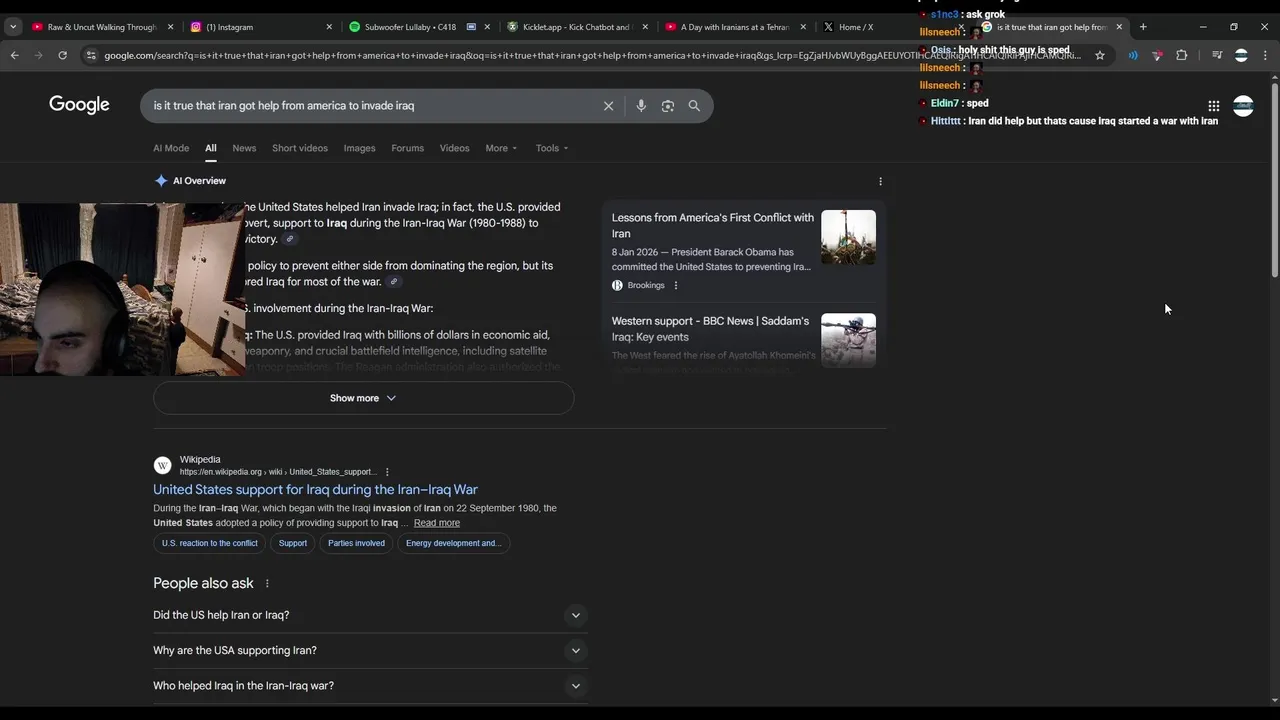Go back to the previous page
This screenshot has height=720, width=1280.
point(14,55)
